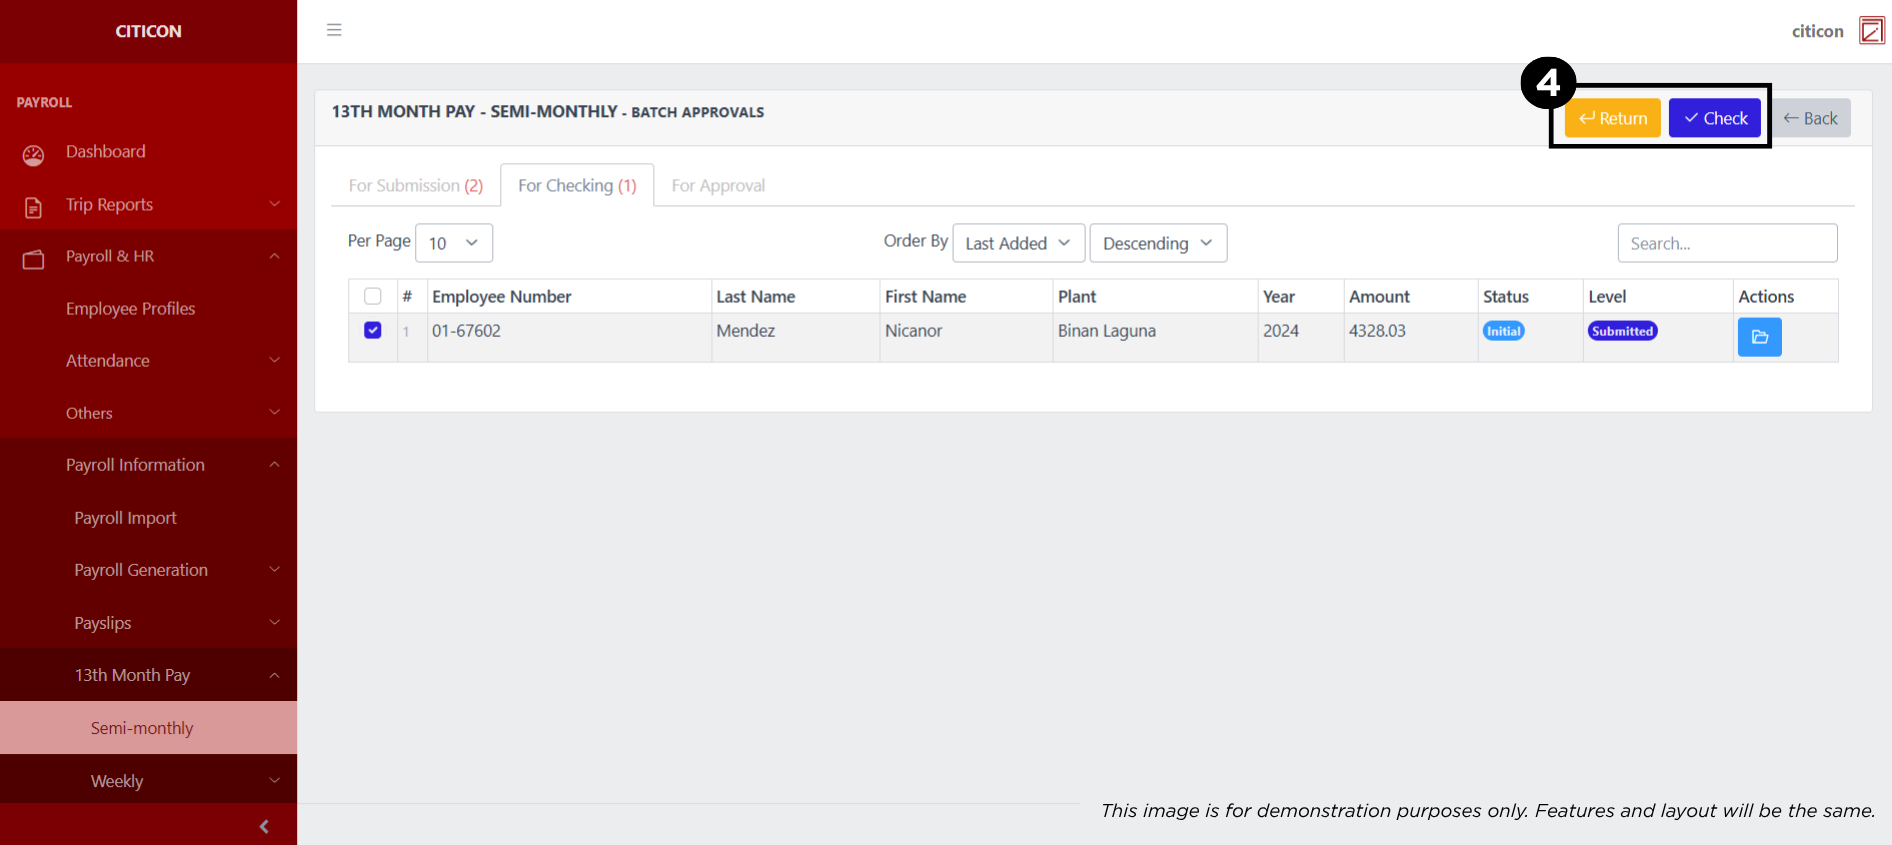Click the Trip Reports document icon
The height and width of the screenshot is (845, 1892).
34,207
